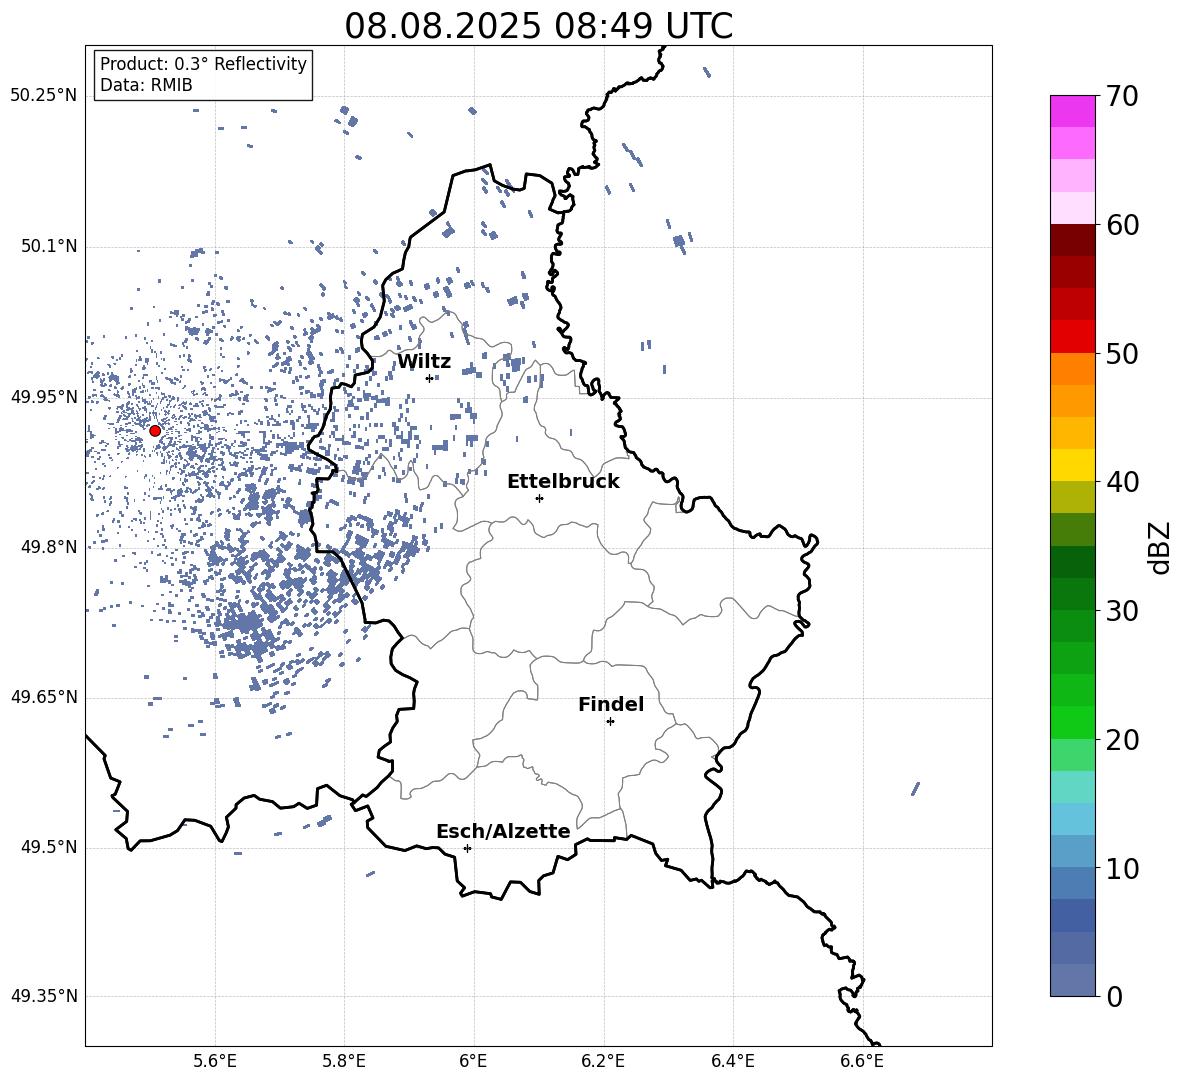
Task: Click the 50.25°N latitude label
Action: [44, 96]
